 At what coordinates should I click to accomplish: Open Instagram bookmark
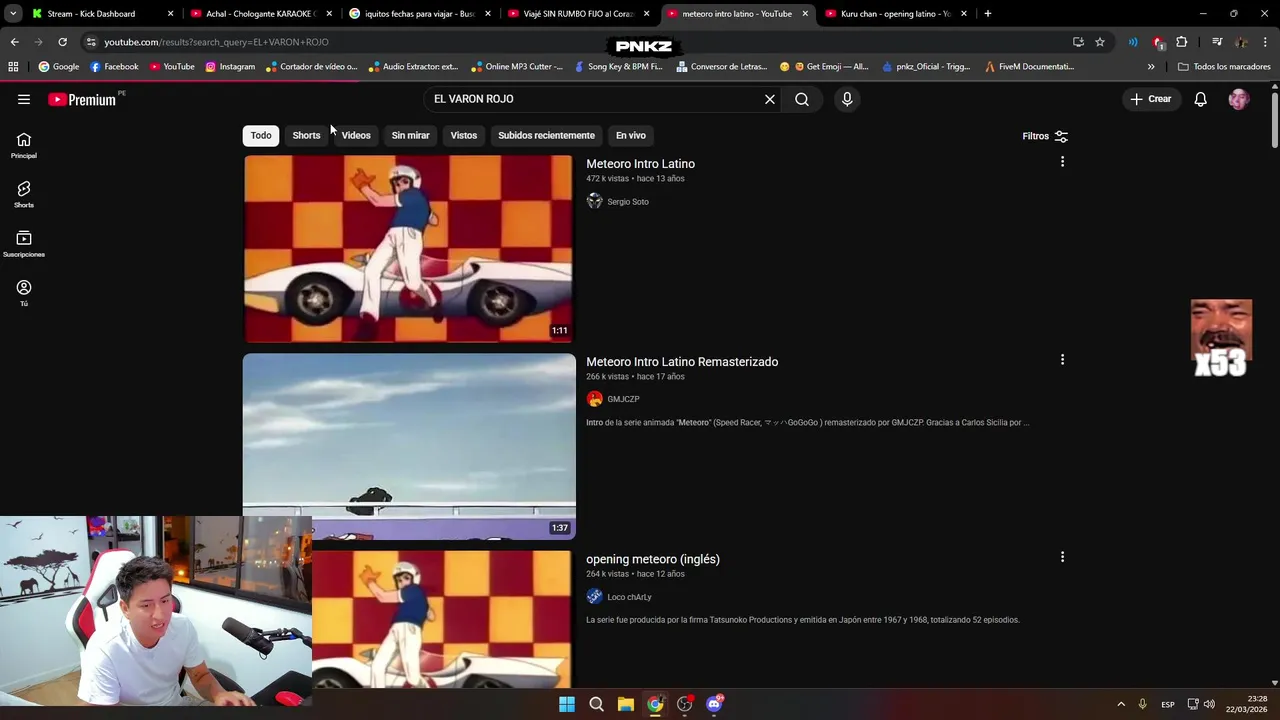point(230,67)
